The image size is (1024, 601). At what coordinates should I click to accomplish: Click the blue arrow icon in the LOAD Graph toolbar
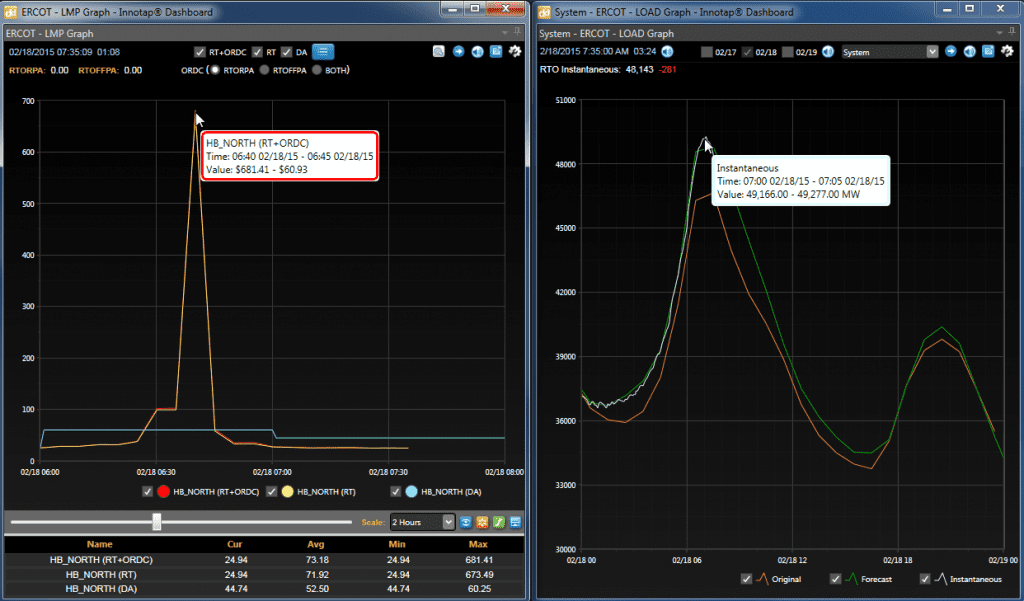[951, 52]
